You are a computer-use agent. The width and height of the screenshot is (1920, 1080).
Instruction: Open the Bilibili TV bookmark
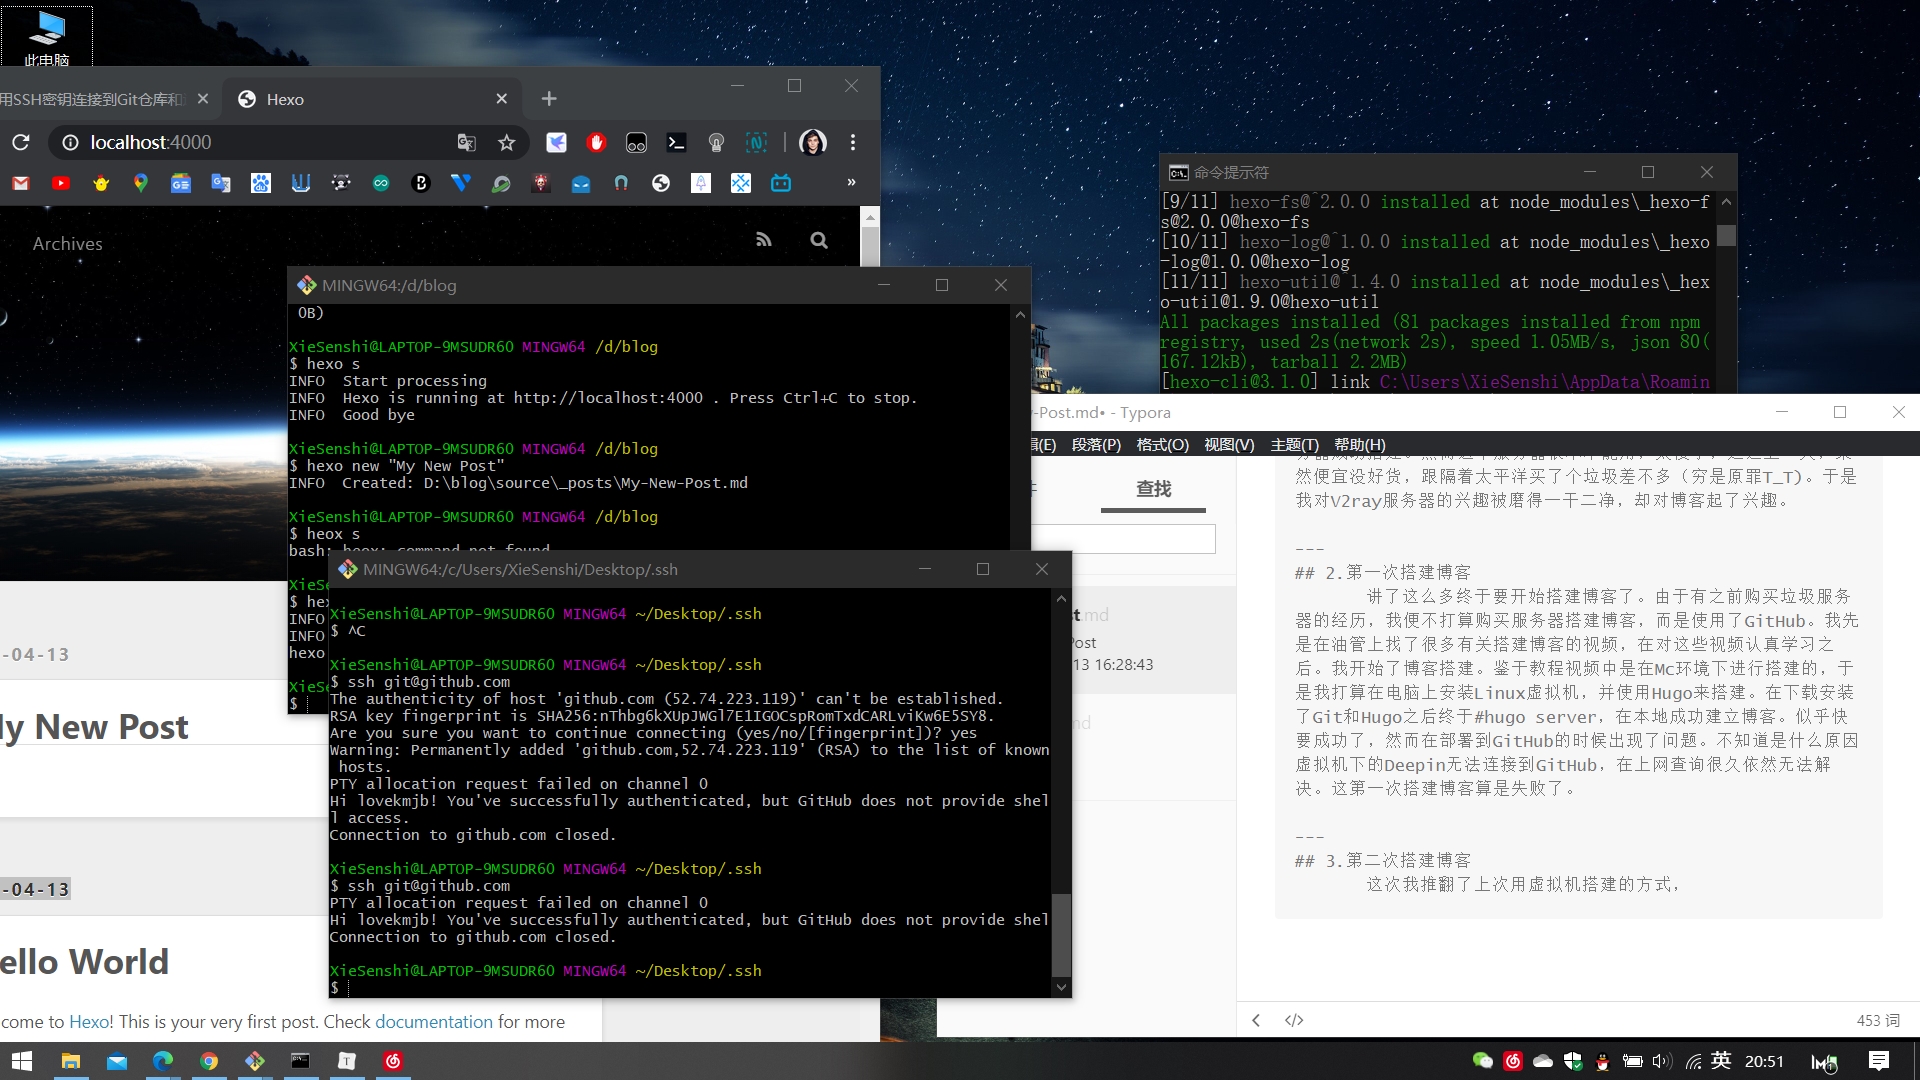click(781, 183)
